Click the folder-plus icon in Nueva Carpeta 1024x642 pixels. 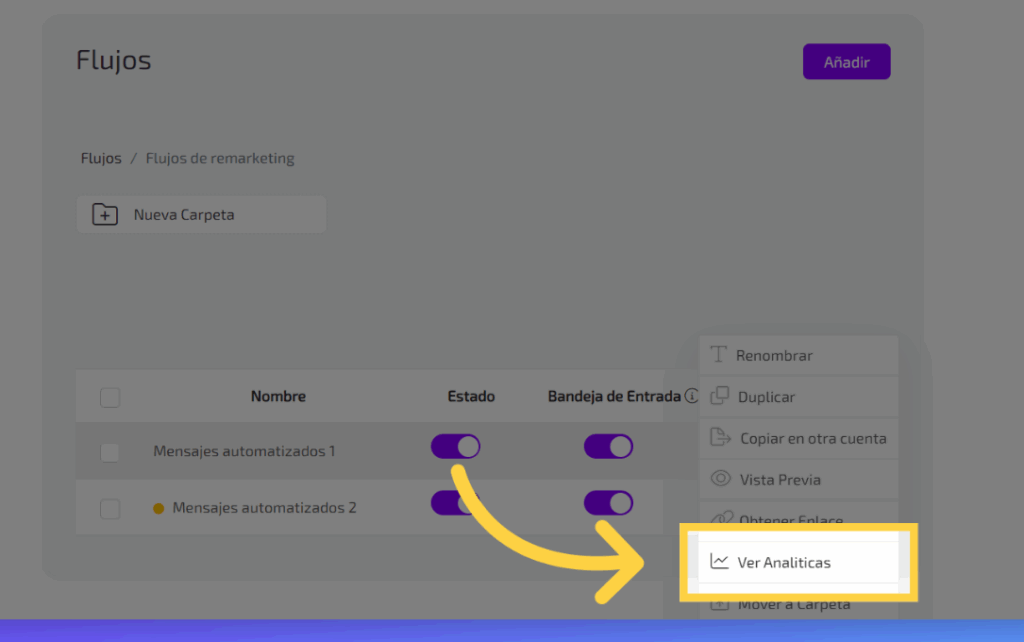(x=105, y=214)
